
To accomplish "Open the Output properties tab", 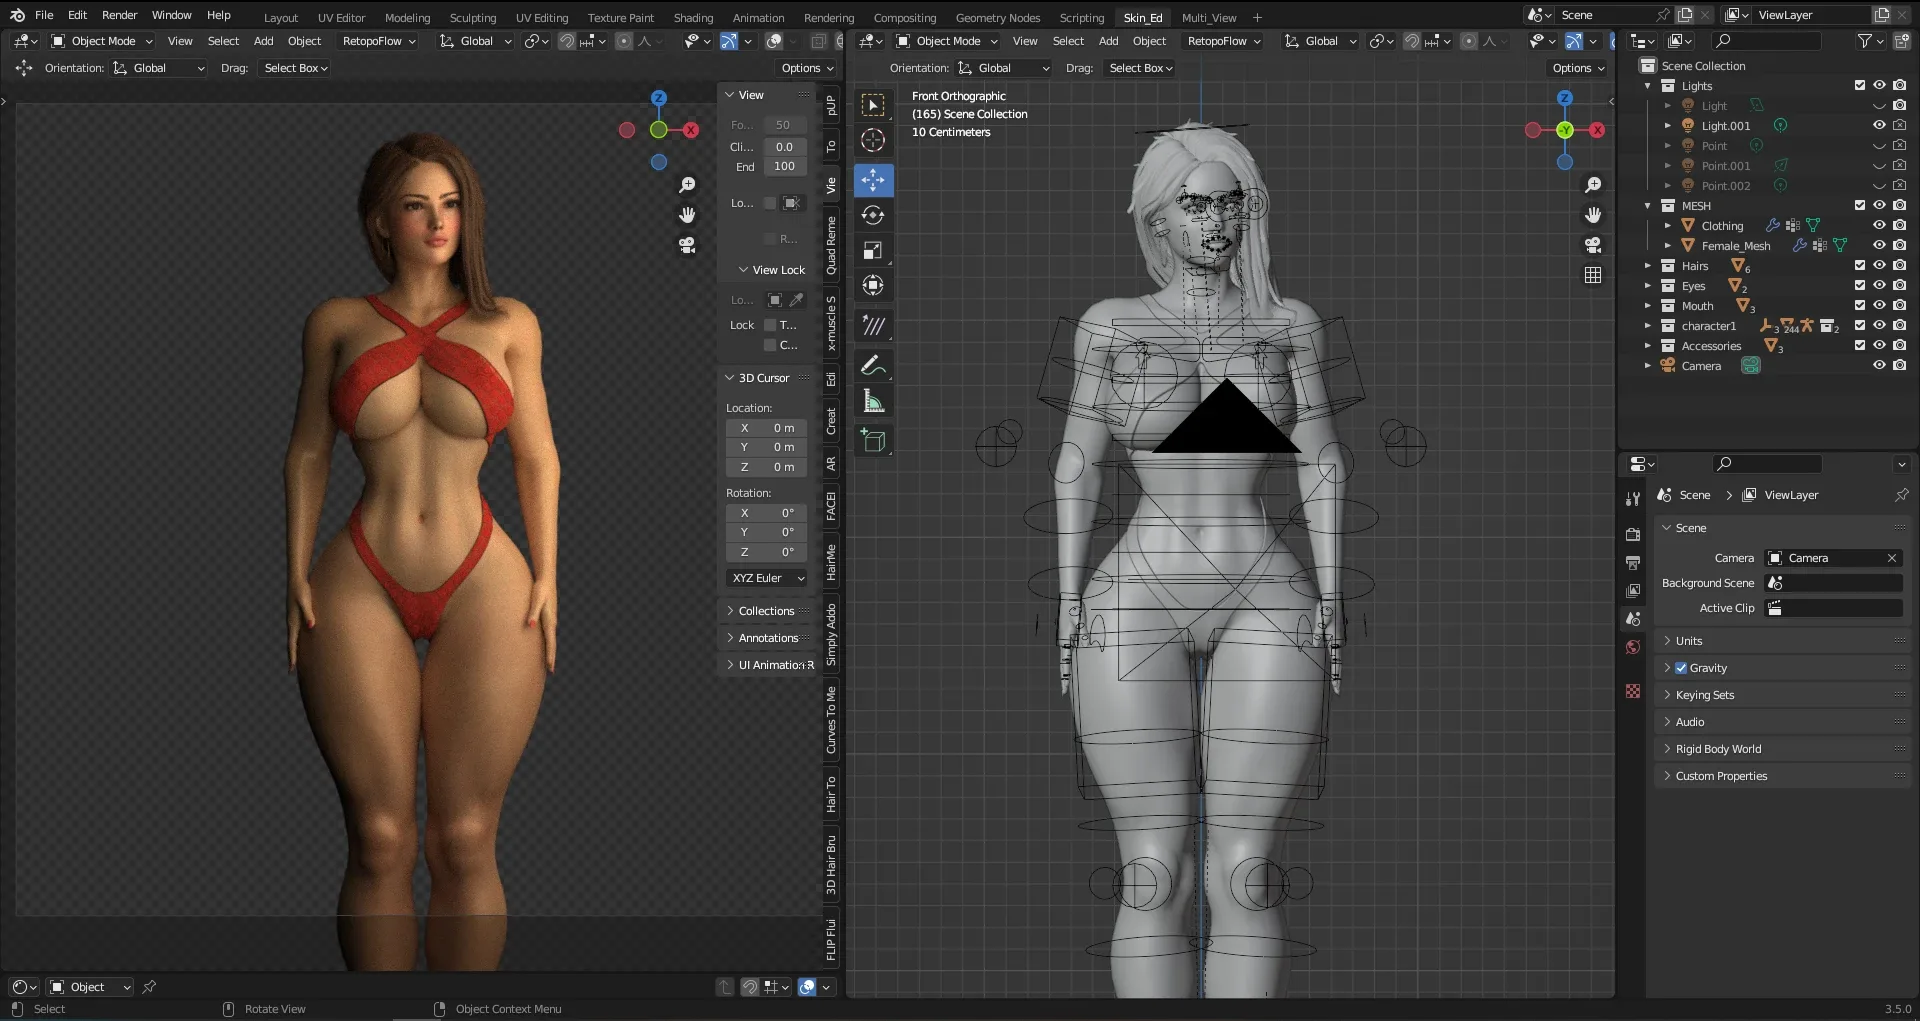I will [x=1633, y=562].
